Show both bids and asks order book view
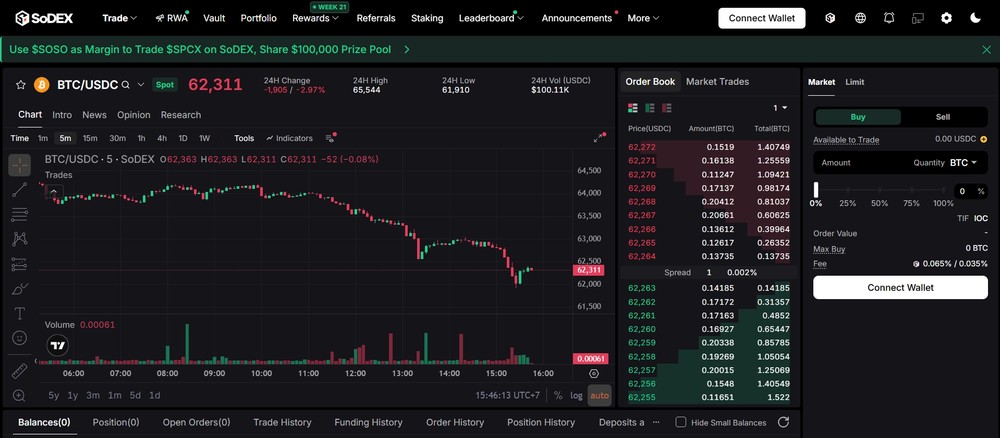 [x=633, y=108]
